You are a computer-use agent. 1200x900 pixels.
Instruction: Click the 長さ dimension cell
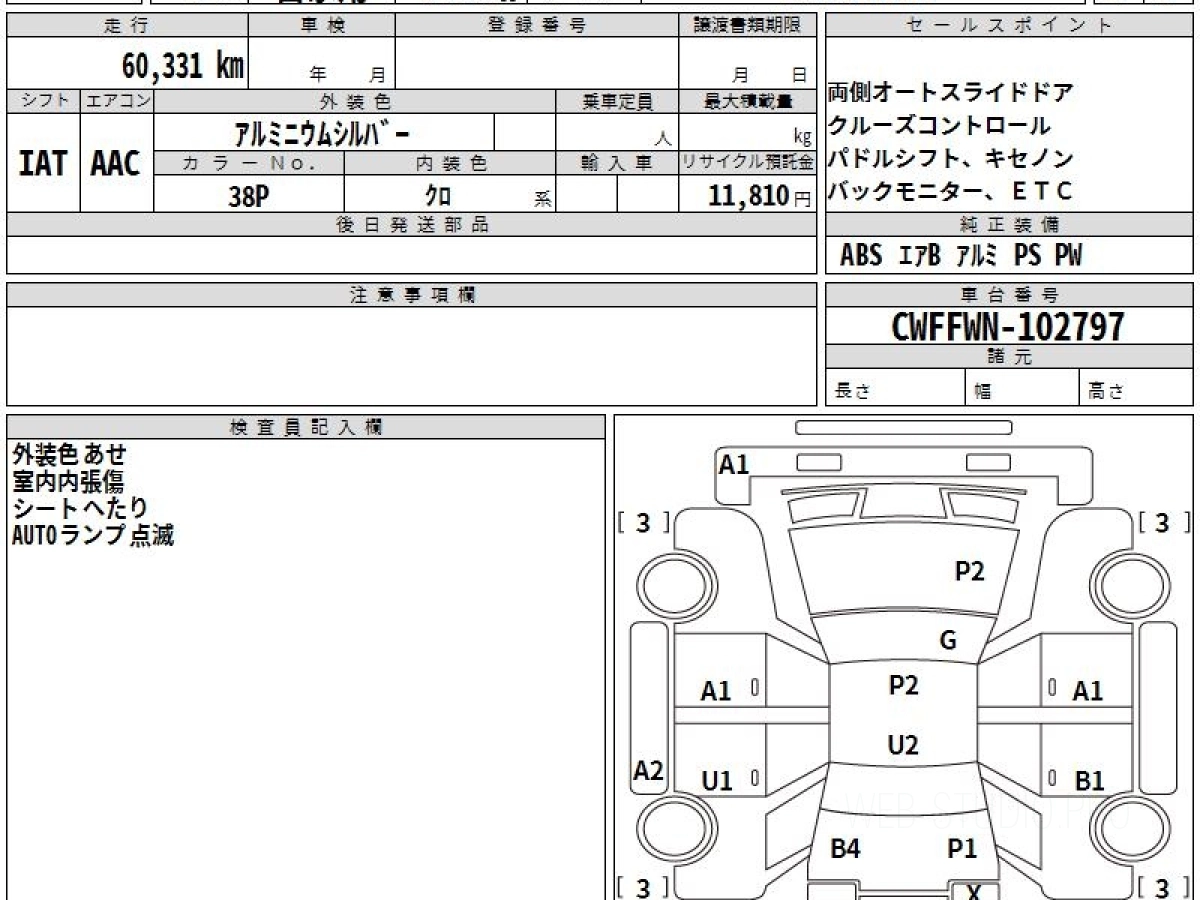coord(896,388)
